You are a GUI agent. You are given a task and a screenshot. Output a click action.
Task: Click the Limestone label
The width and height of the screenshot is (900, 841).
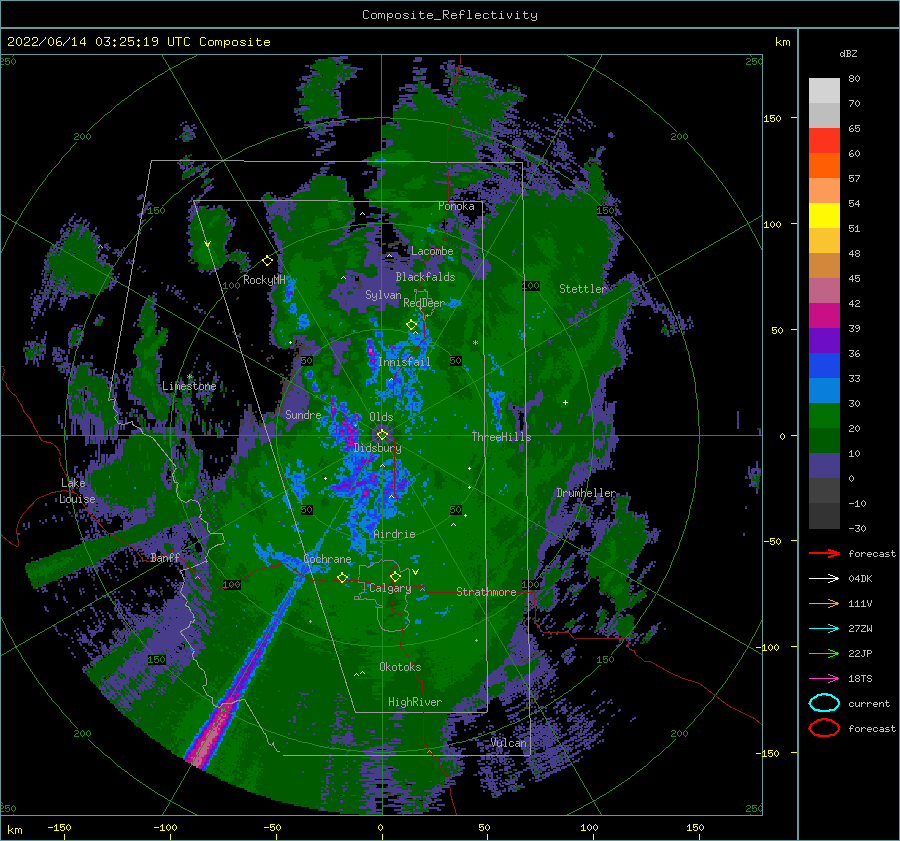(x=189, y=386)
